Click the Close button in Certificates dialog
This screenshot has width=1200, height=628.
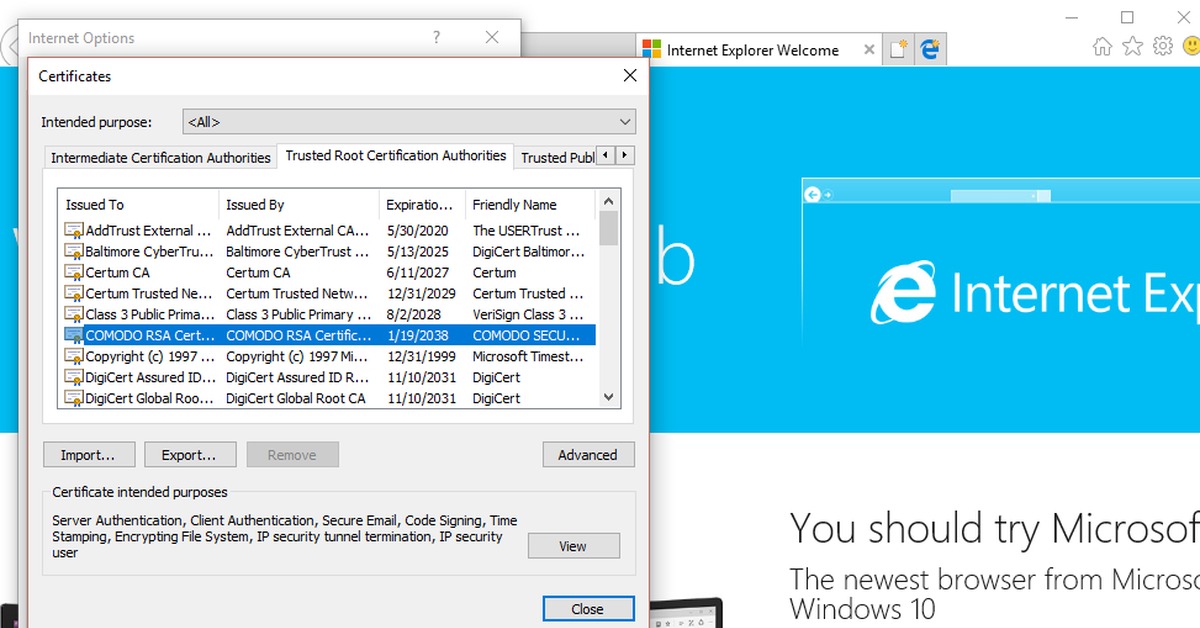[588, 609]
